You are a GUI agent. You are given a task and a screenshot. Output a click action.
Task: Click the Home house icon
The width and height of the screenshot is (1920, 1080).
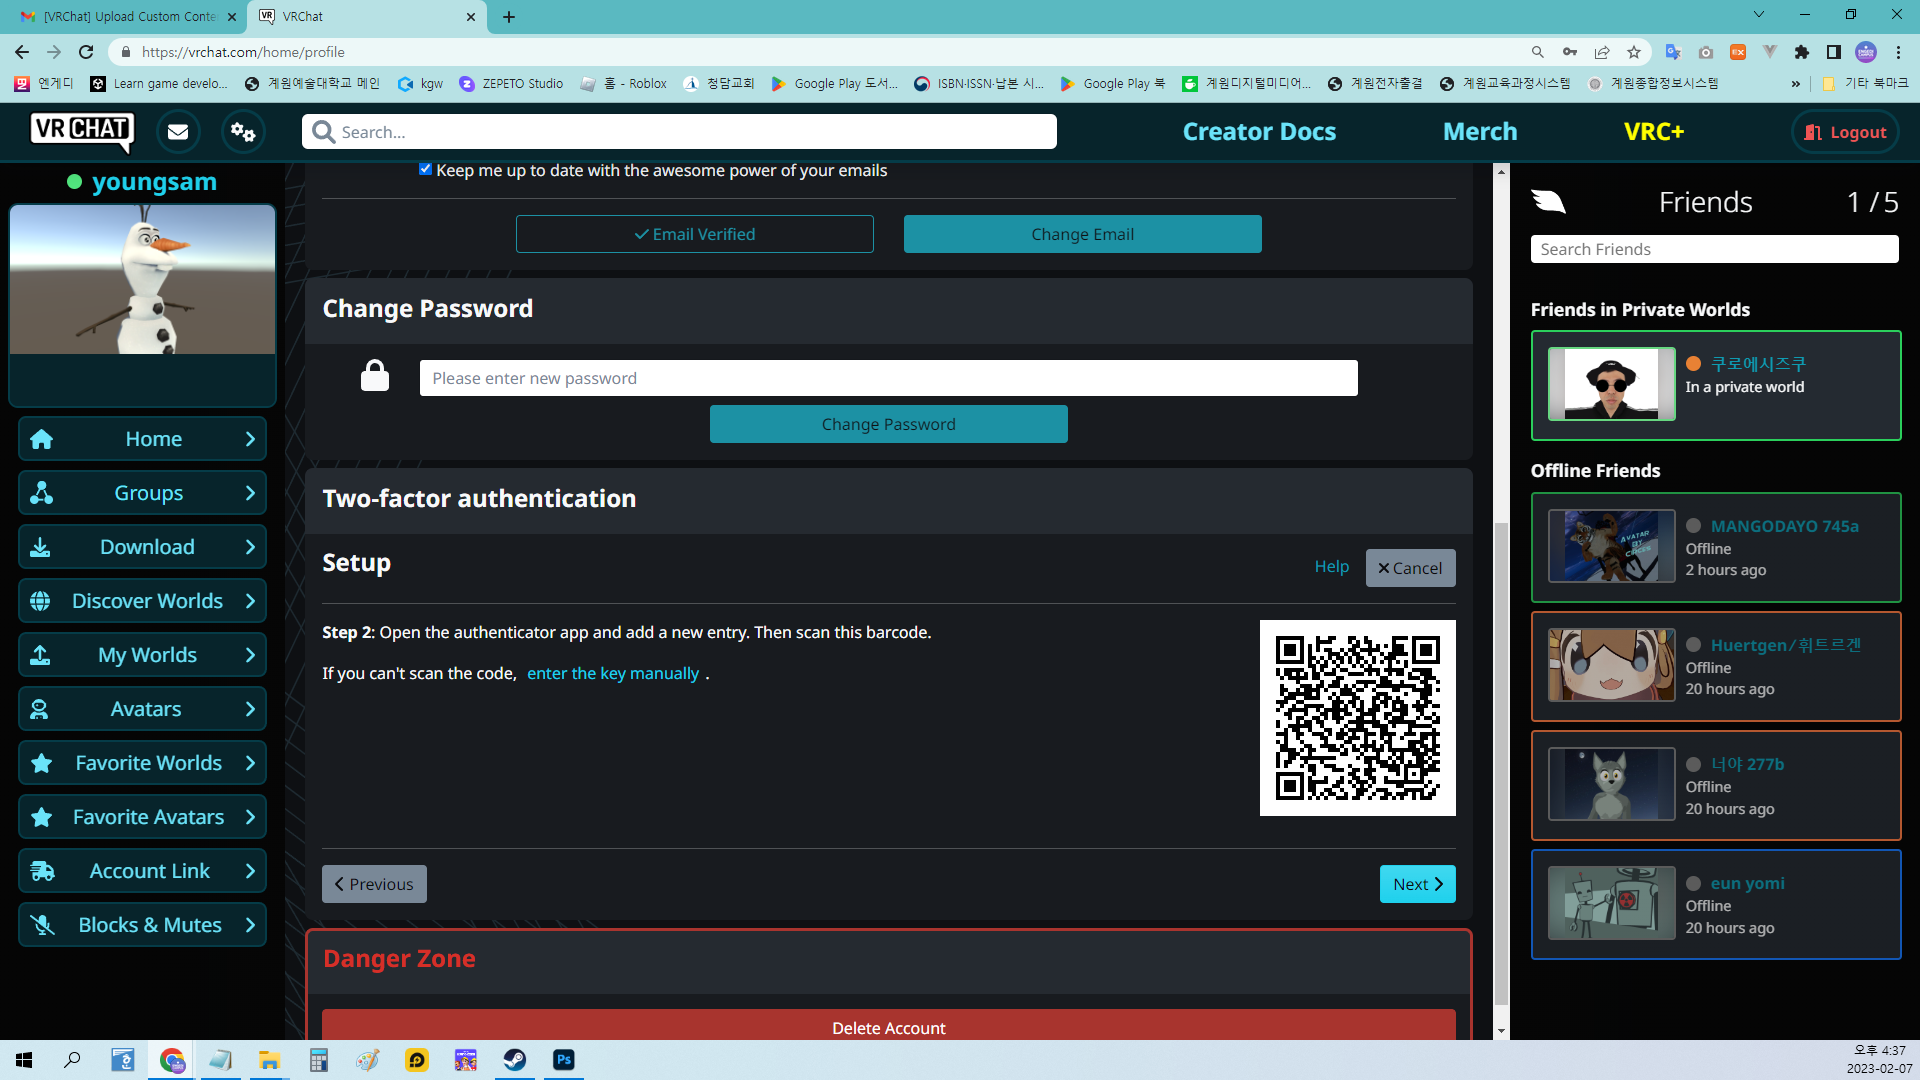(x=41, y=439)
